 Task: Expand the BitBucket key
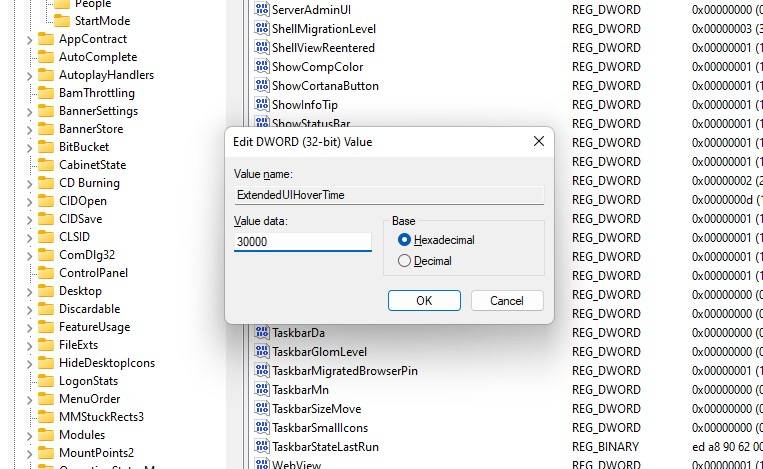[x=29, y=148]
